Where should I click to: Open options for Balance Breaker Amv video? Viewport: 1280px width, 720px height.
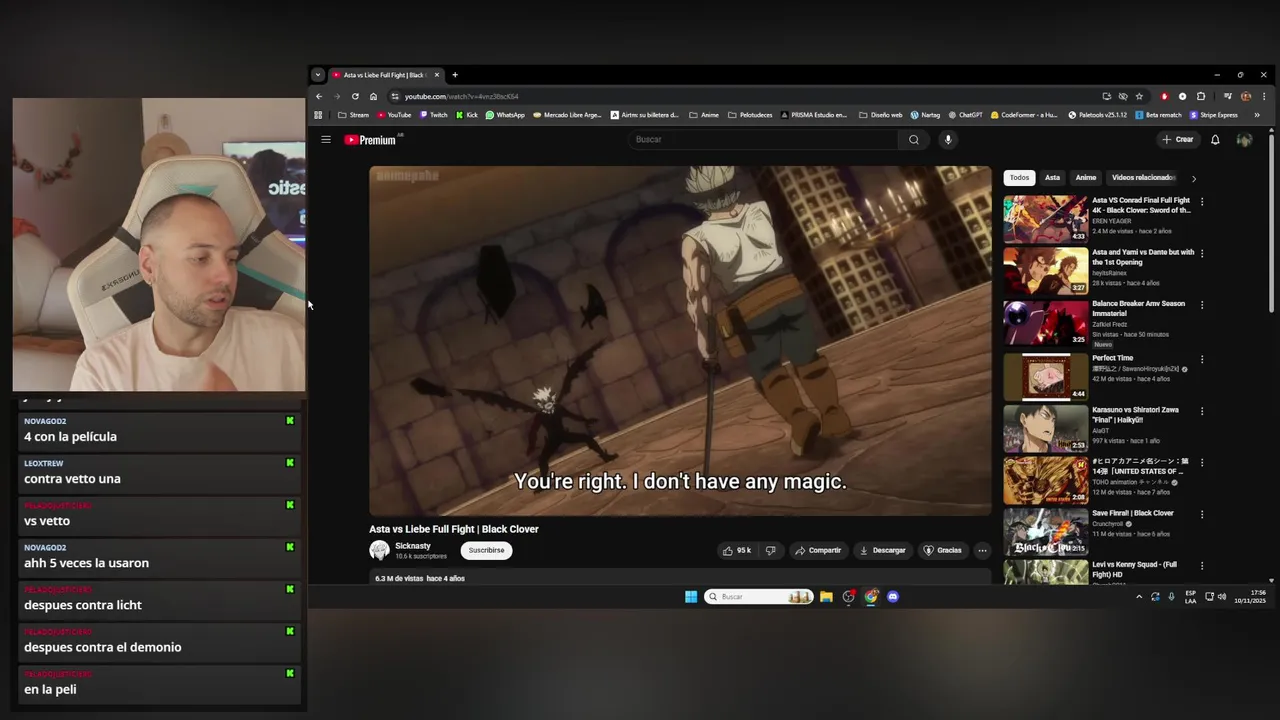tap(1202, 305)
